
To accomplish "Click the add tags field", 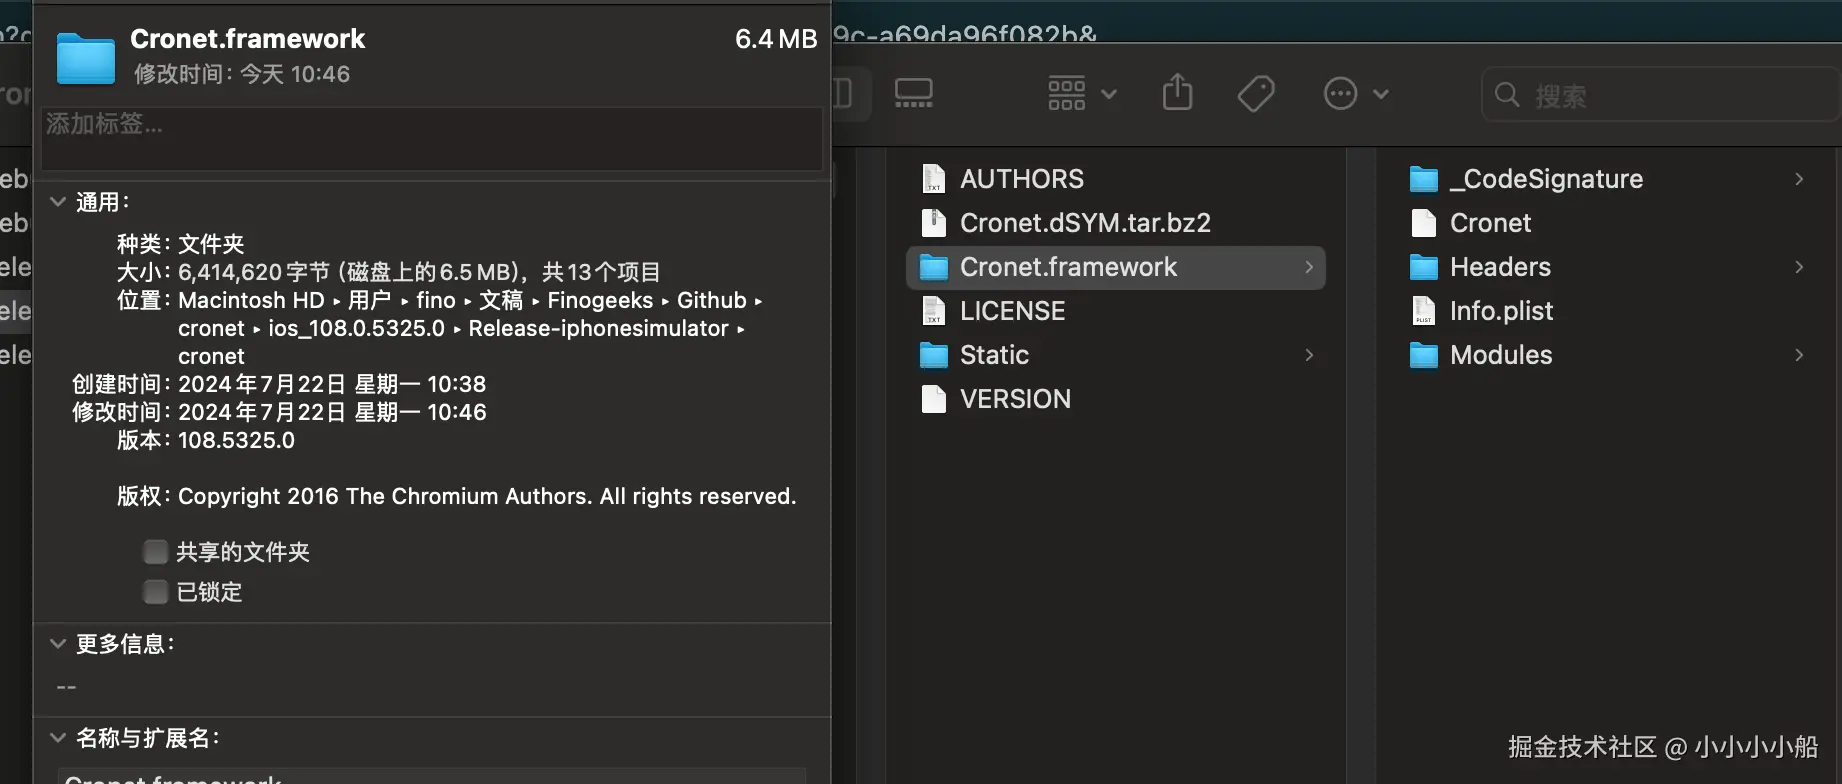I will (432, 138).
